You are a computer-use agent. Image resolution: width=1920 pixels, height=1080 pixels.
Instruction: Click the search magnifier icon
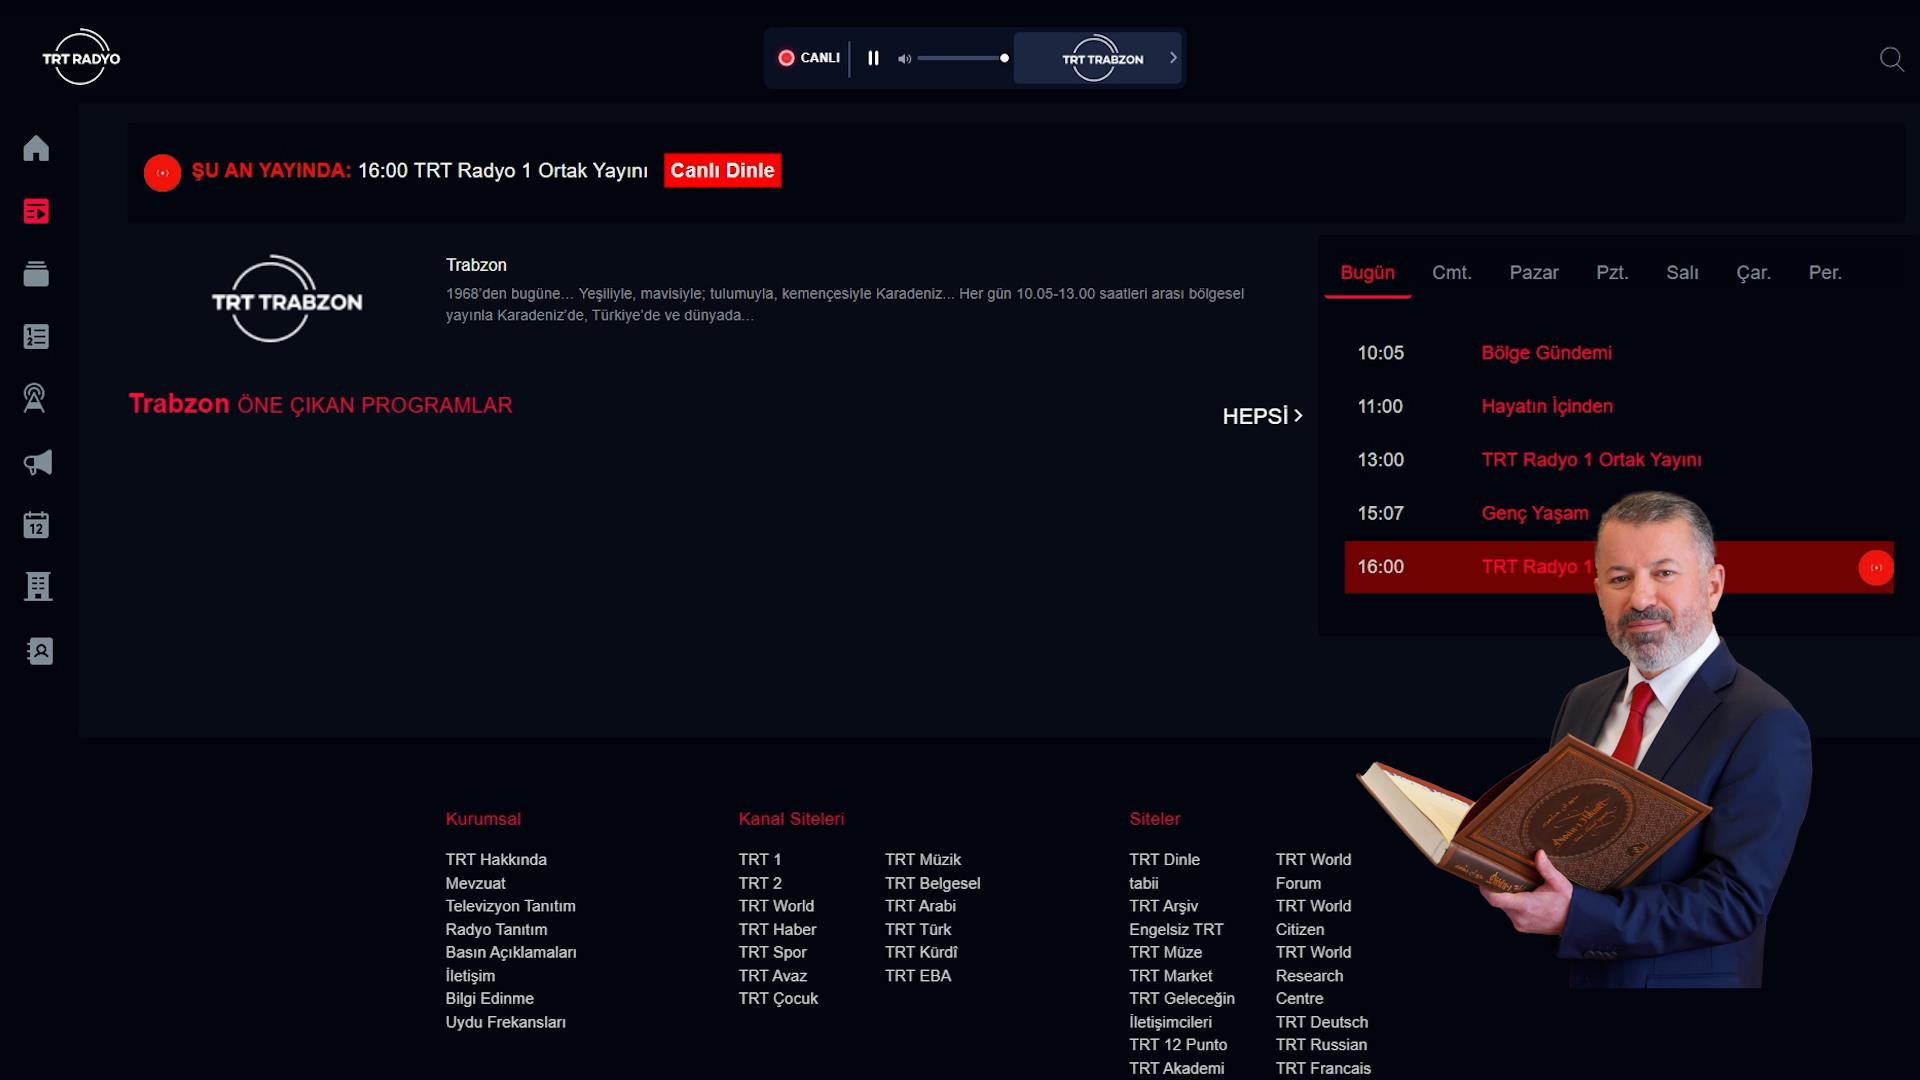pyautogui.click(x=1891, y=59)
